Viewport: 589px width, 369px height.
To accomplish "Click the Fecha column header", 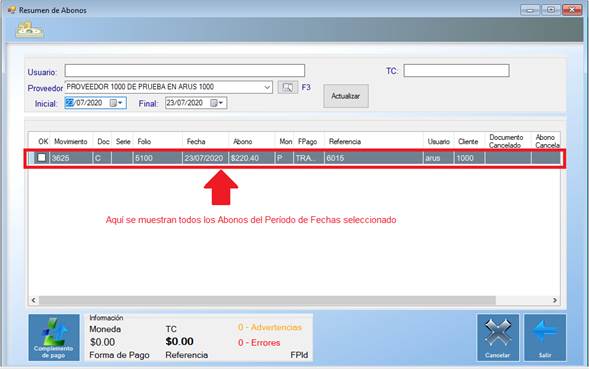I will [x=196, y=142].
